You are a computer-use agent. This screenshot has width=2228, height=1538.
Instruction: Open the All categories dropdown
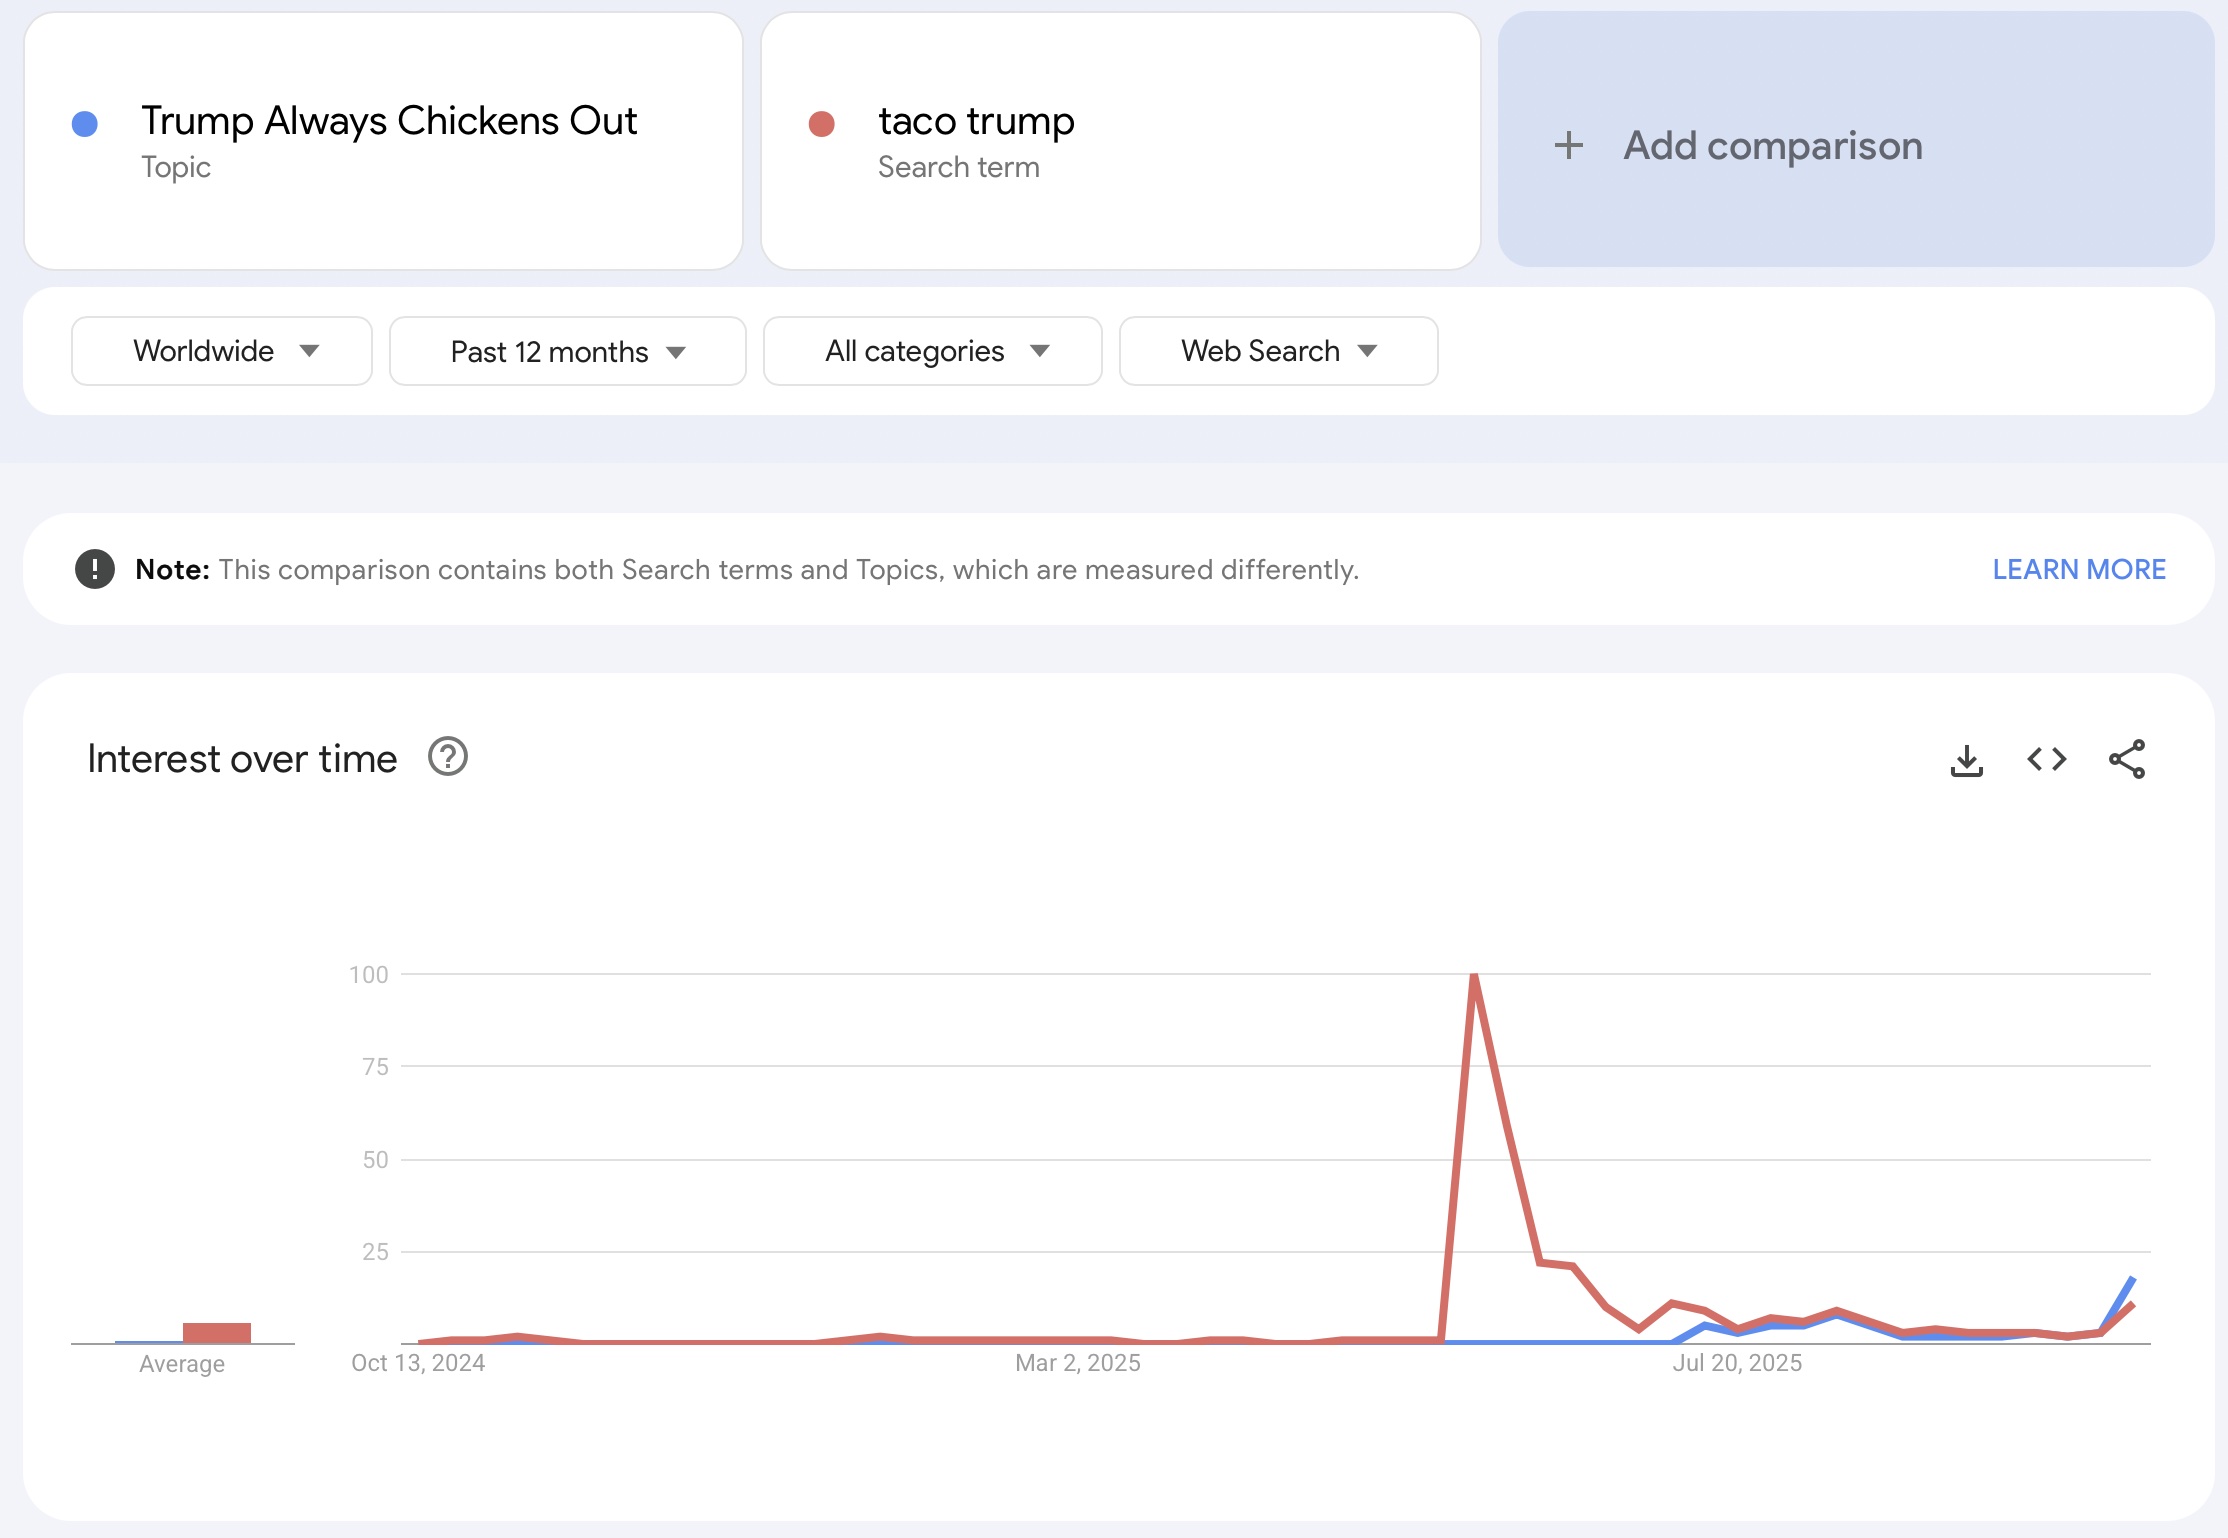pyautogui.click(x=932, y=351)
